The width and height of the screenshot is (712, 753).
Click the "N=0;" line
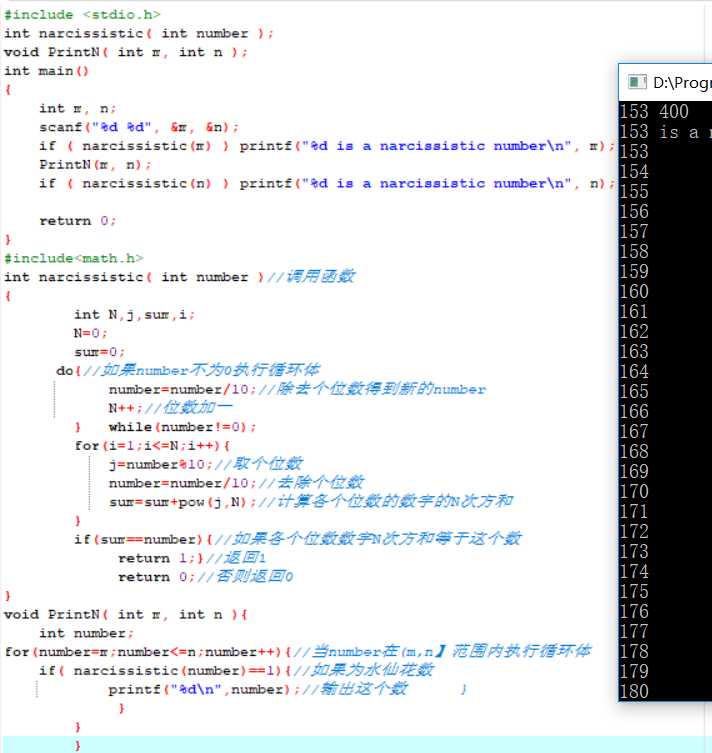[x=90, y=333]
